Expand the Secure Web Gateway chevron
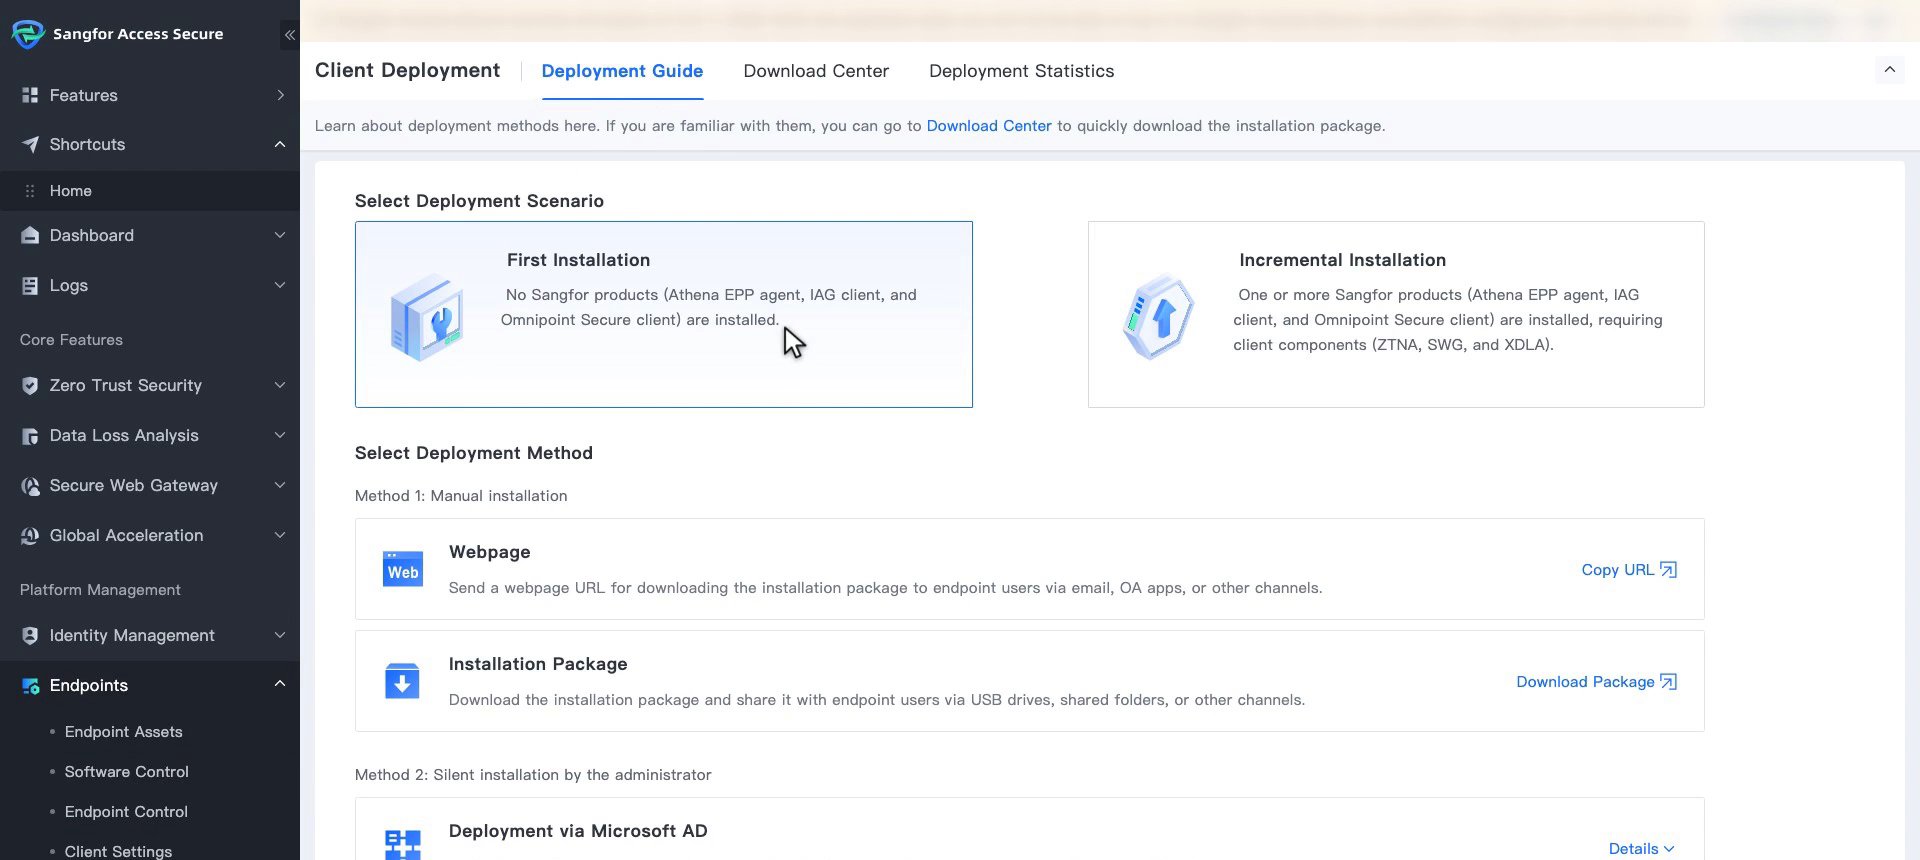Screen dimensions: 1920x860 pyautogui.click(x=280, y=485)
